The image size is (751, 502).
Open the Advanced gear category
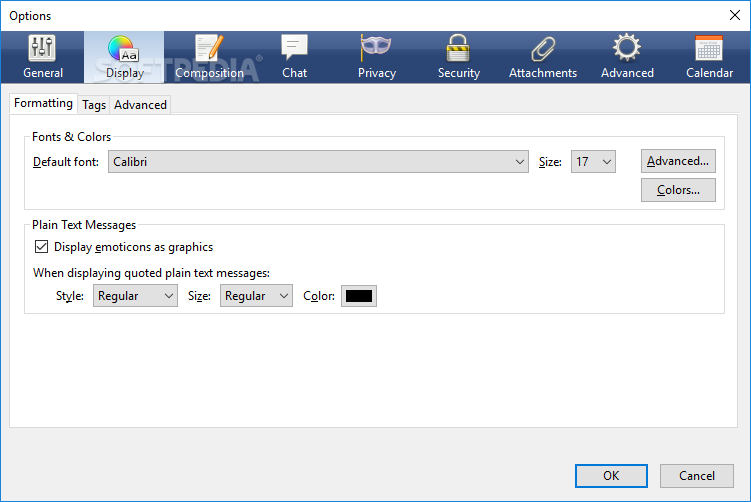tap(627, 57)
